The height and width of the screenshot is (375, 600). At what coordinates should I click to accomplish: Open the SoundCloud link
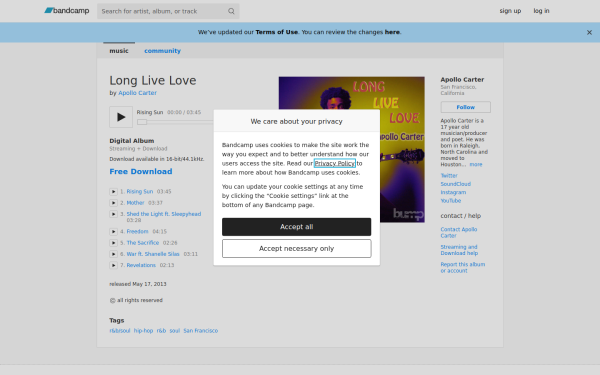455,184
